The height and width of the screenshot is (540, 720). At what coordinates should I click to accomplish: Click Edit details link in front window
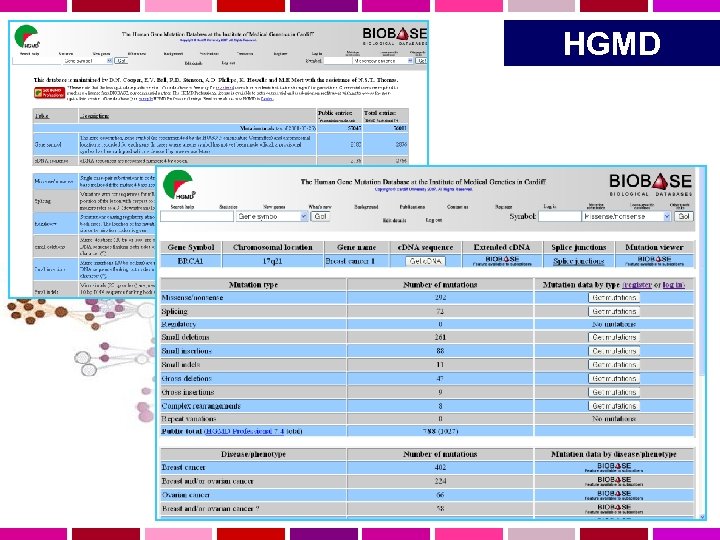tap(394, 220)
